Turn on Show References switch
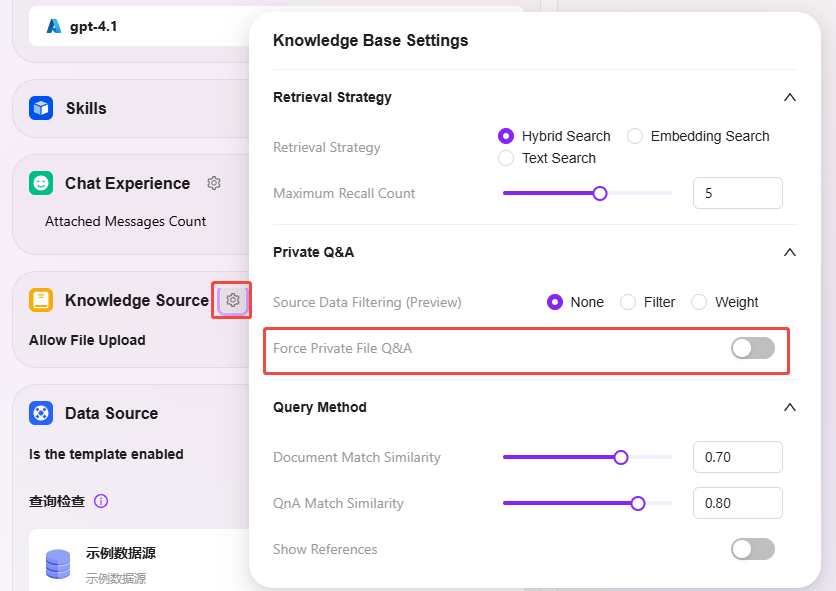The height and width of the screenshot is (591, 836). pyautogui.click(x=753, y=549)
